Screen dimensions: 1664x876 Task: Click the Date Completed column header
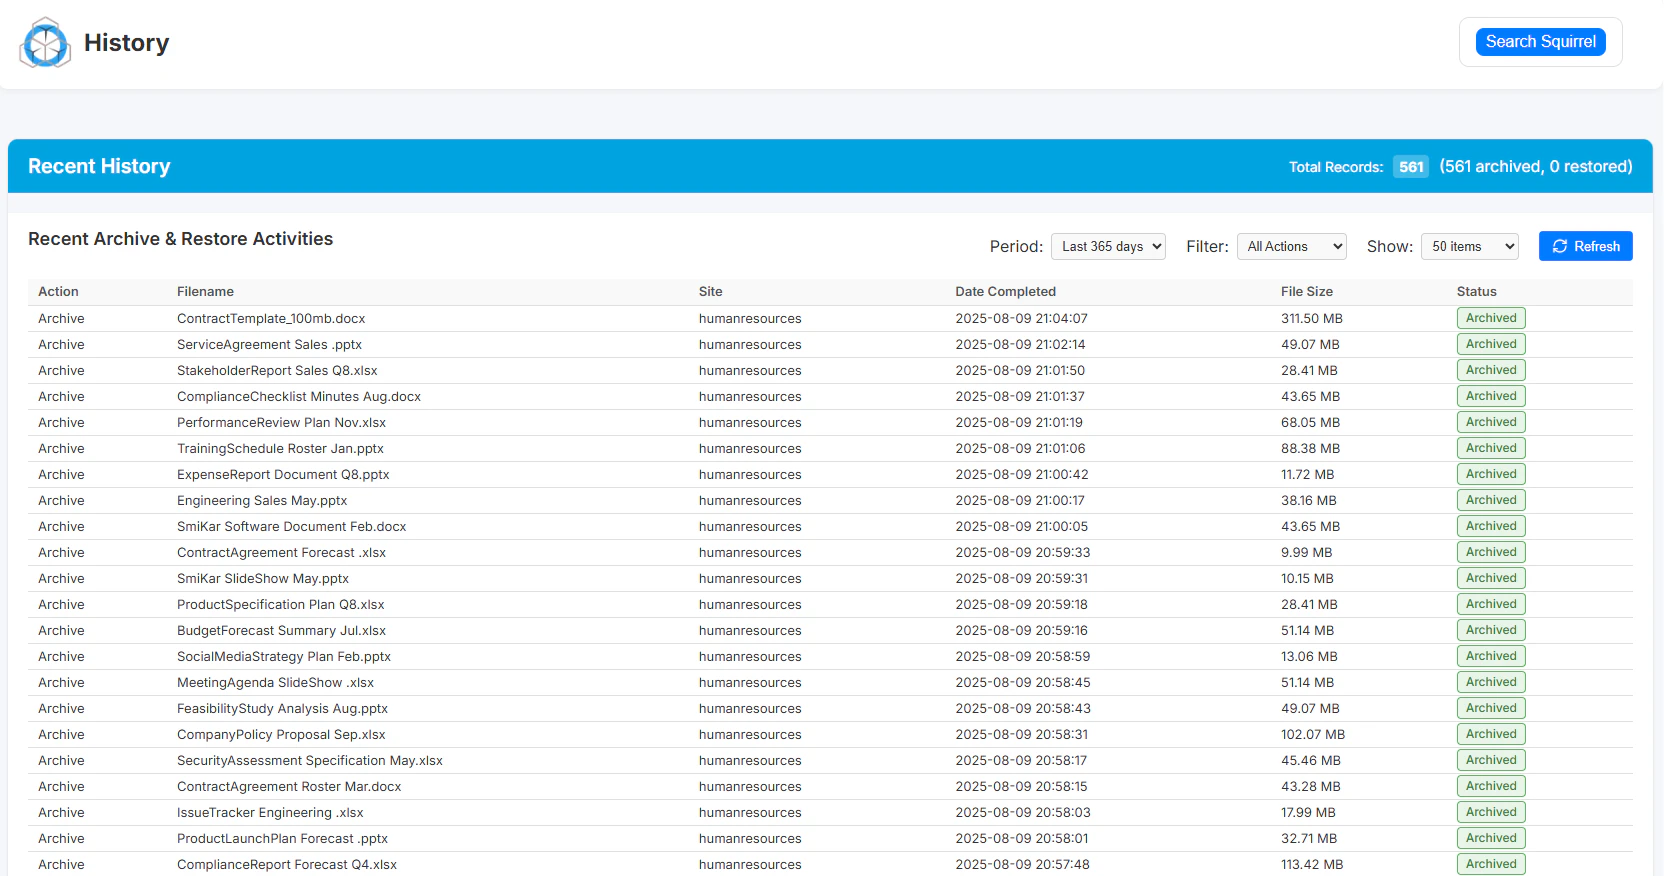(x=1005, y=292)
